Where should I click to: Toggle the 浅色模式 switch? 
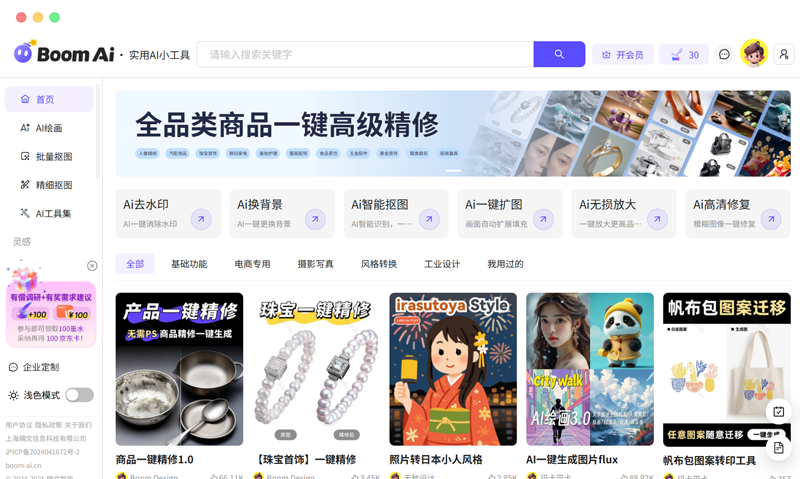80,395
